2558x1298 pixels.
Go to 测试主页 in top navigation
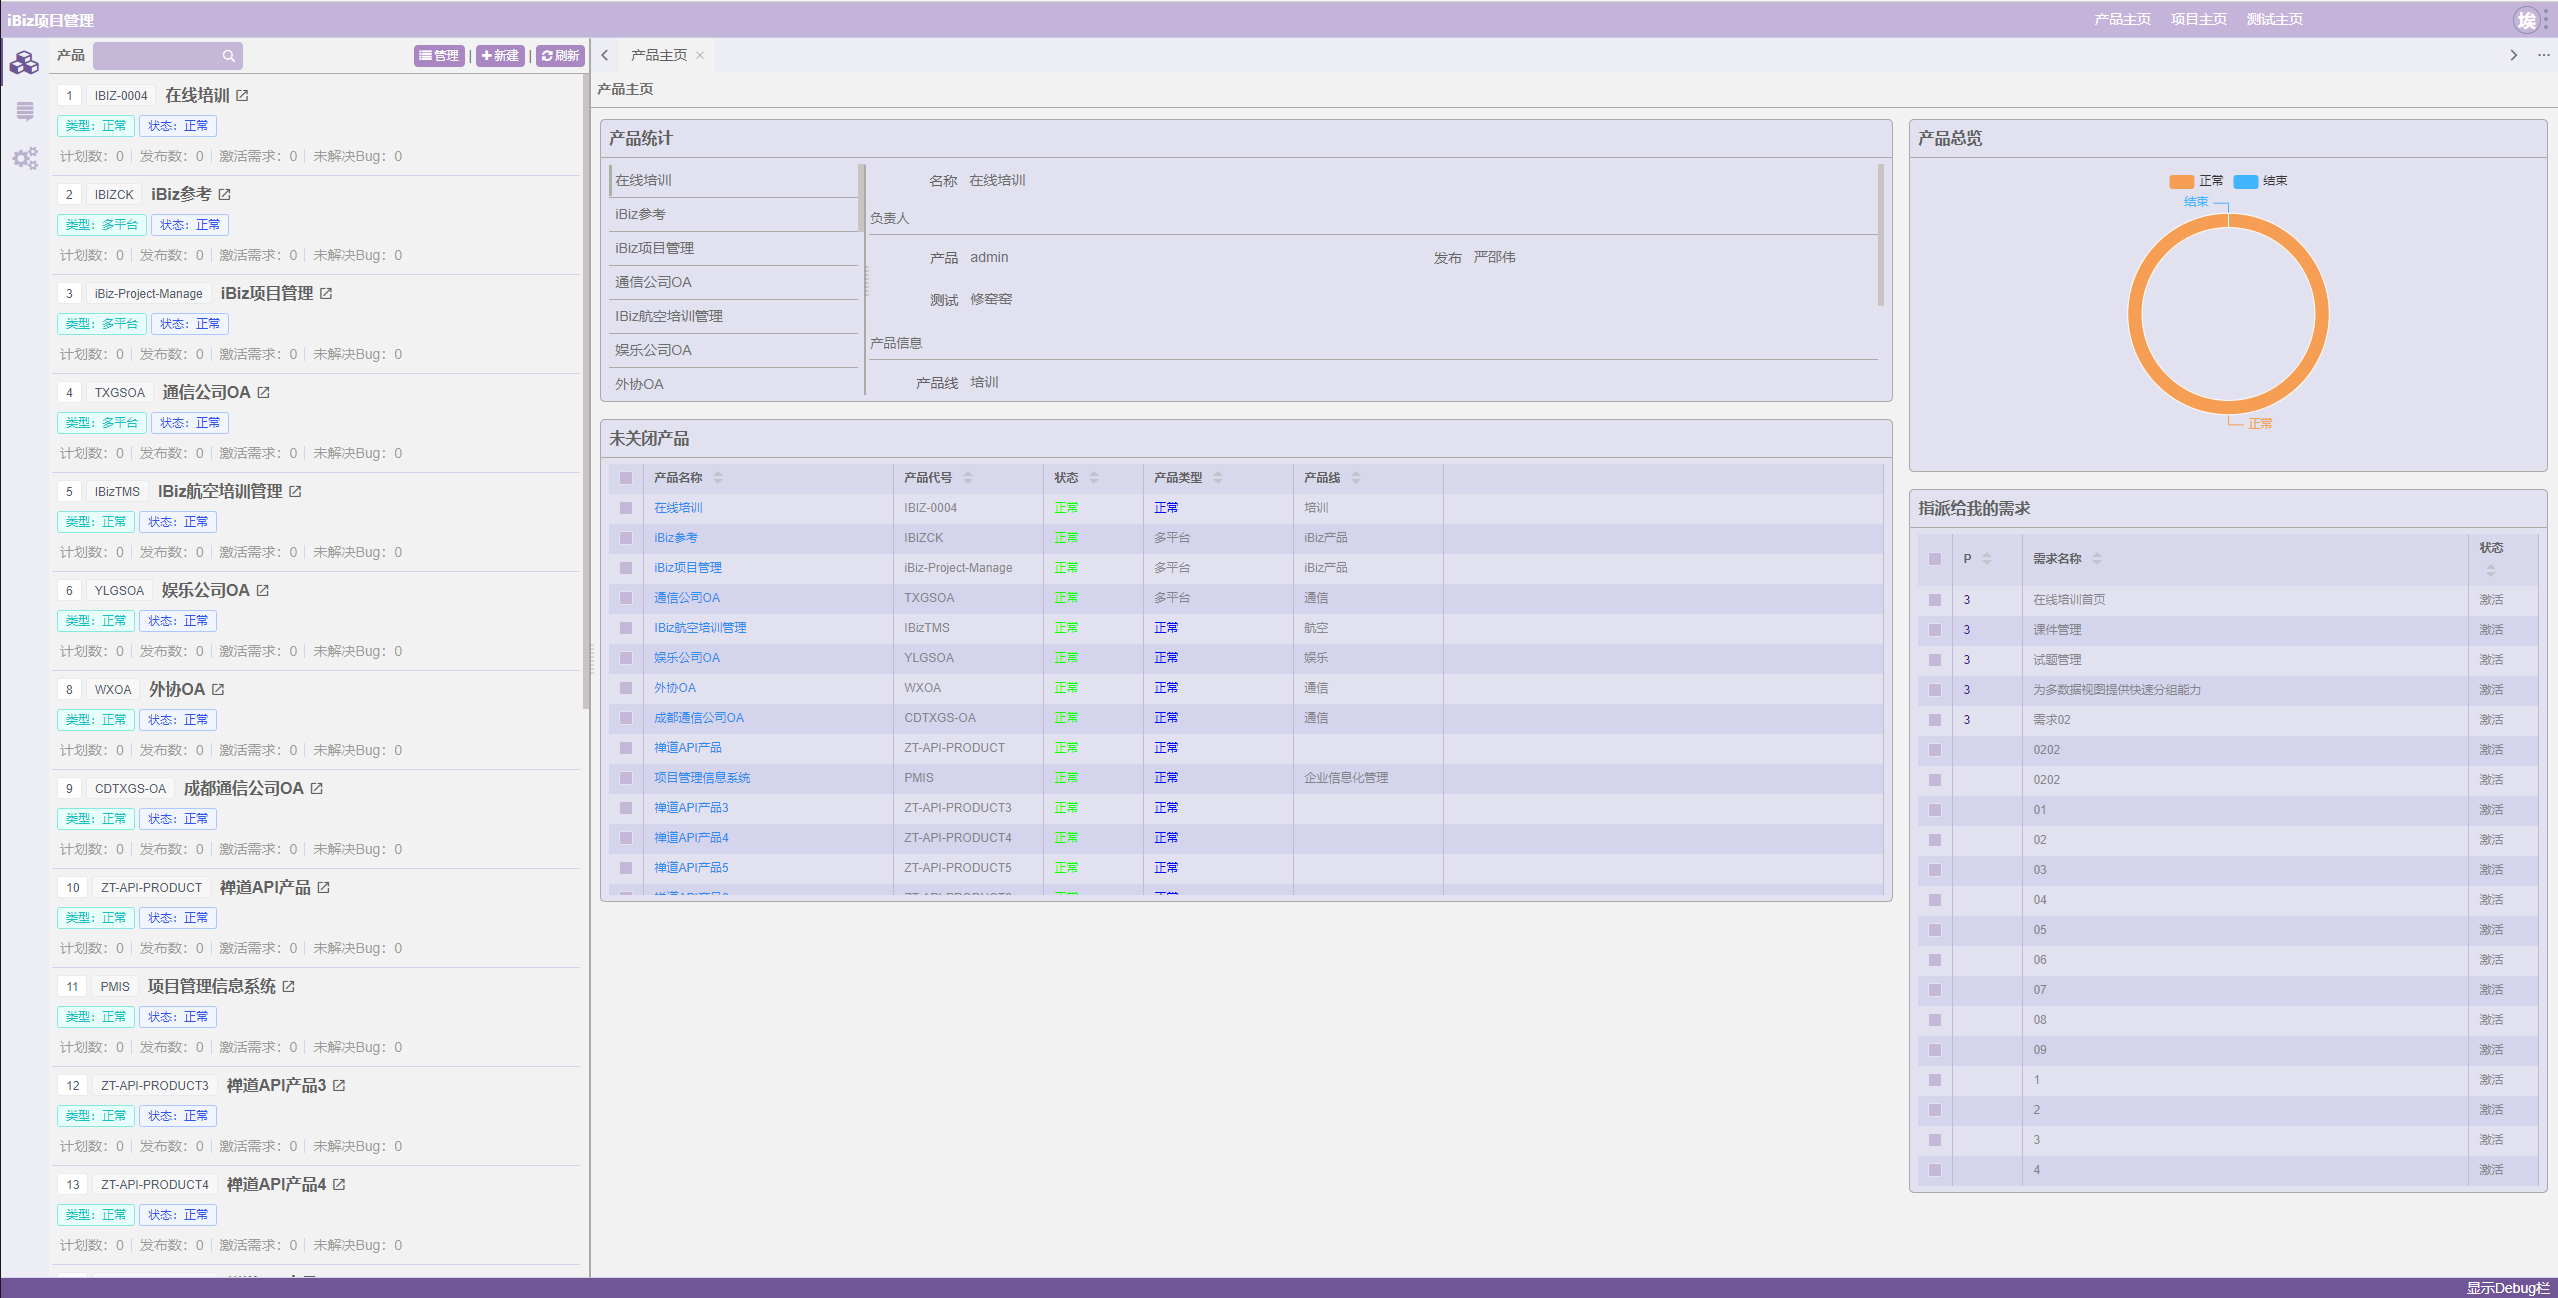[x=2274, y=20]
